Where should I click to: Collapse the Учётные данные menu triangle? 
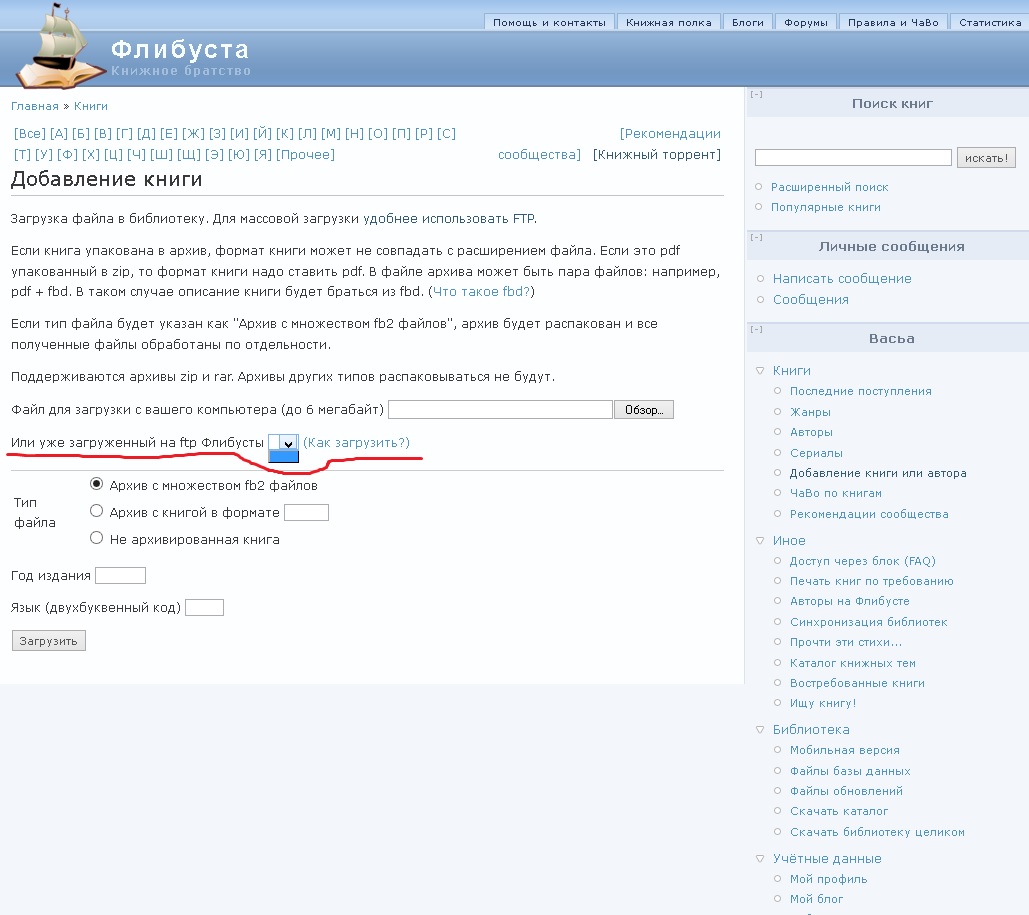click(760, 859)
